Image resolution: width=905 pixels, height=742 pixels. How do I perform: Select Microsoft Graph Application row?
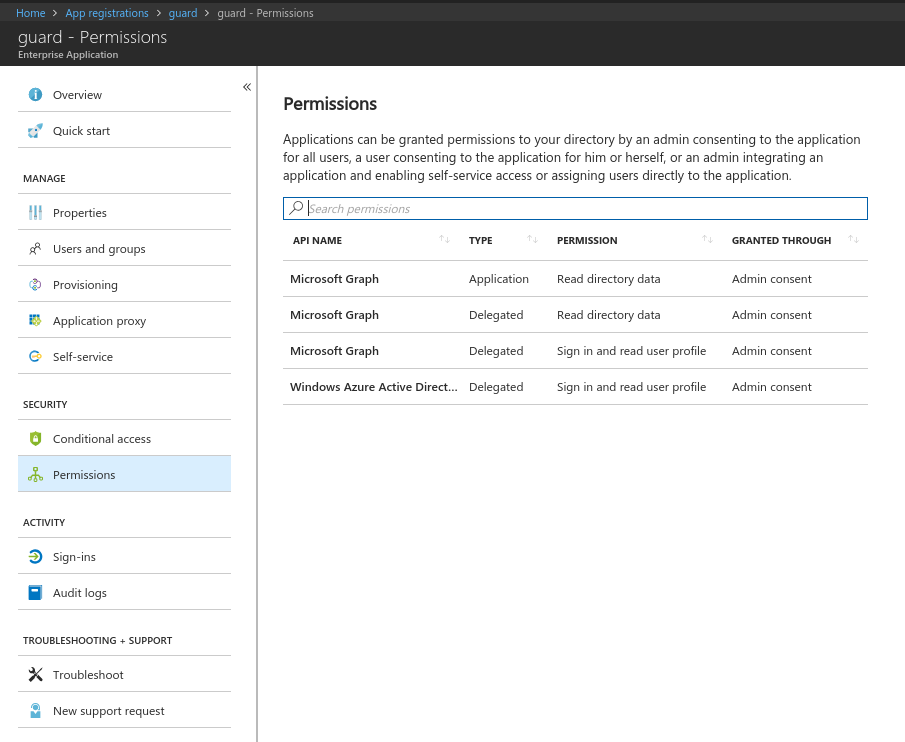coord(575,279)
